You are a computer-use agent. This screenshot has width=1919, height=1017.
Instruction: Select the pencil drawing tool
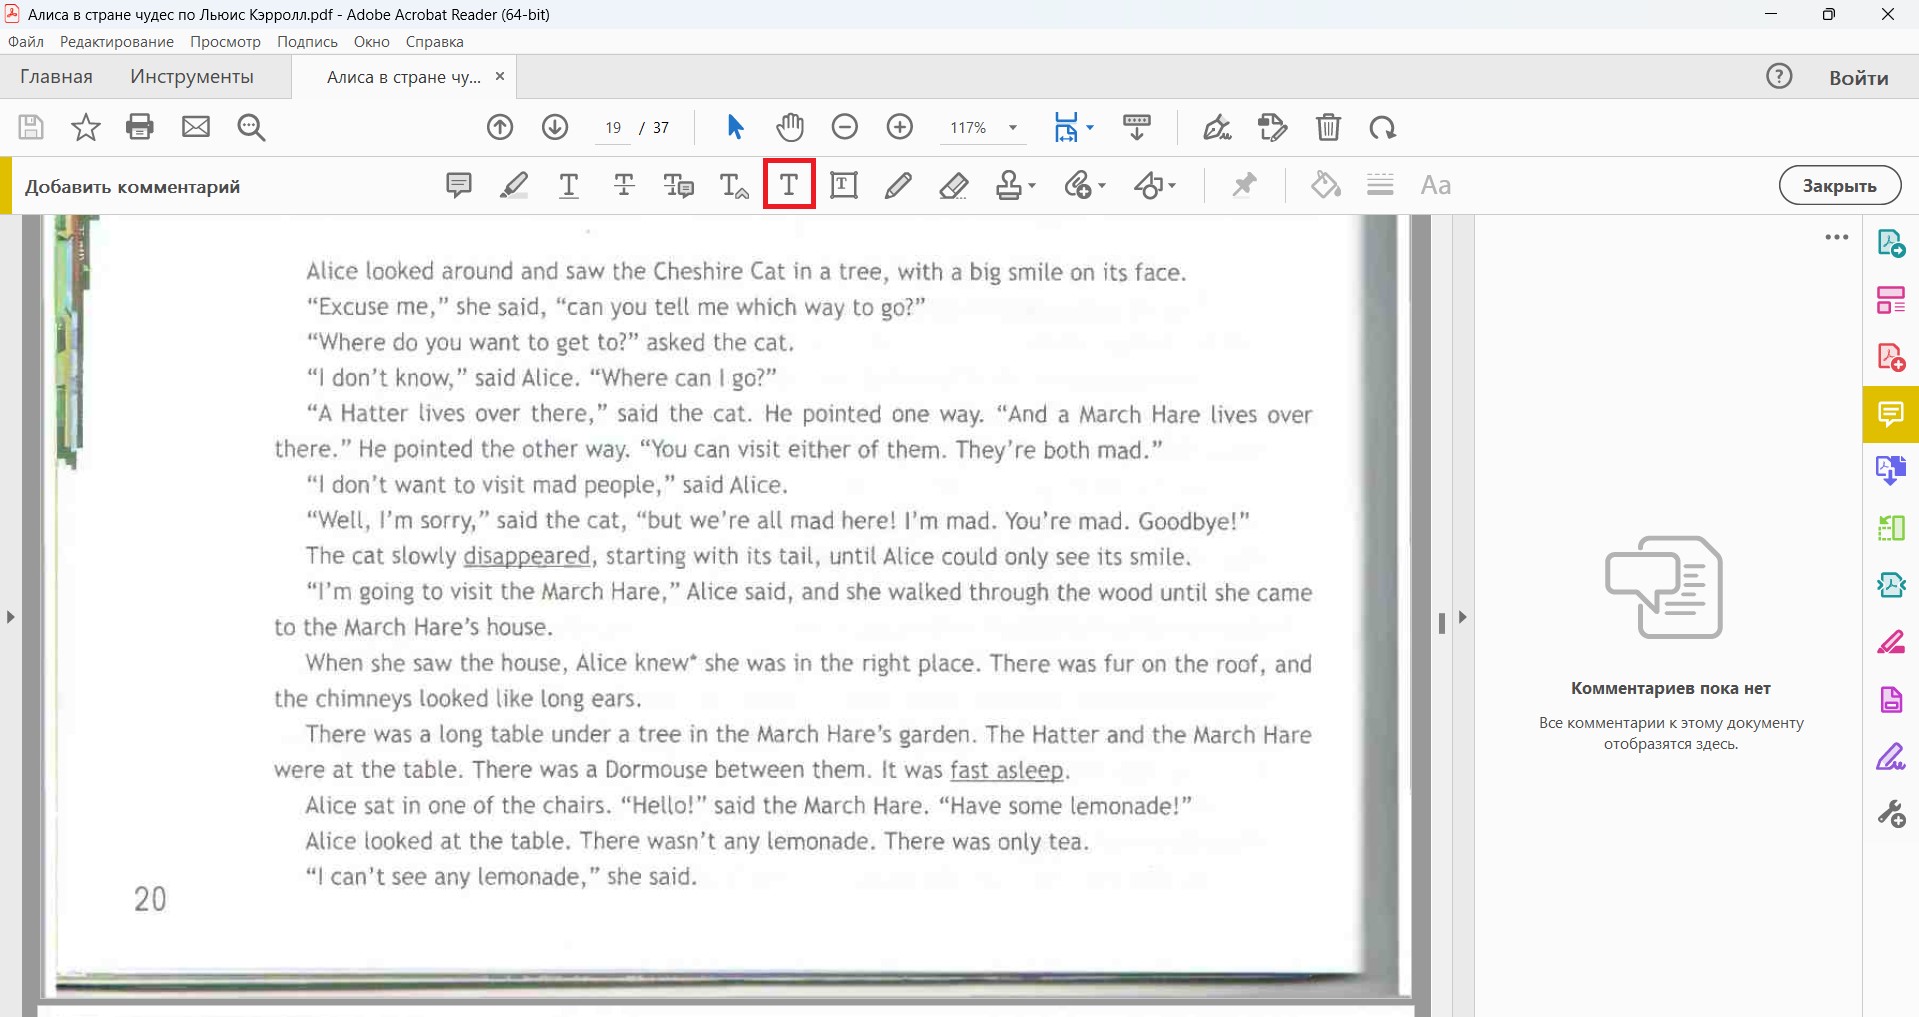point(898,185)
